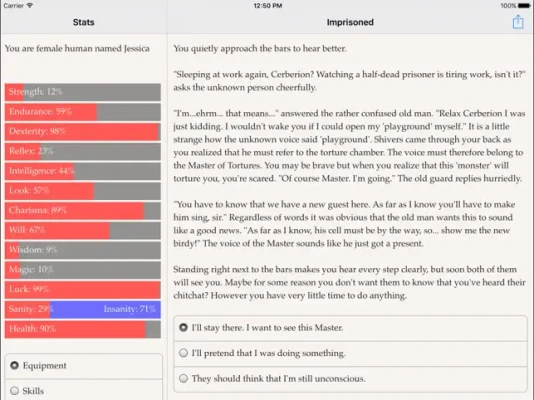
Task: Tap the Wi-Fi signal icon
Action: click(x=30, y=5)
